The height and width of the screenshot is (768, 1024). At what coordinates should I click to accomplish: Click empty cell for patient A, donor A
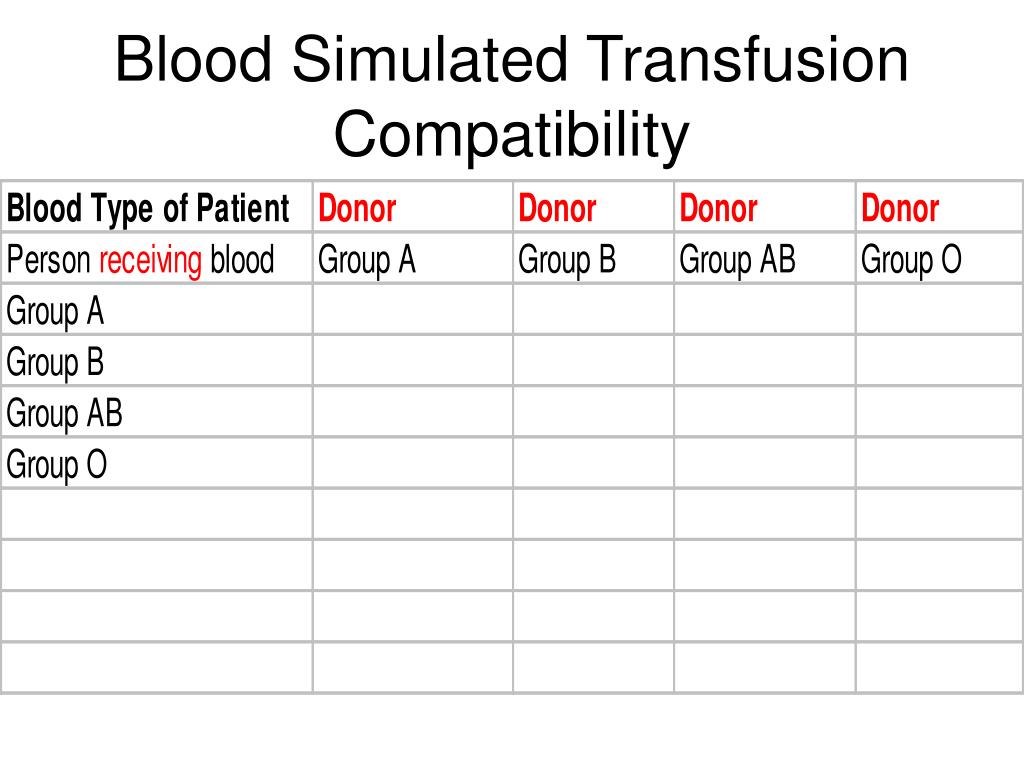coord(413,310)
